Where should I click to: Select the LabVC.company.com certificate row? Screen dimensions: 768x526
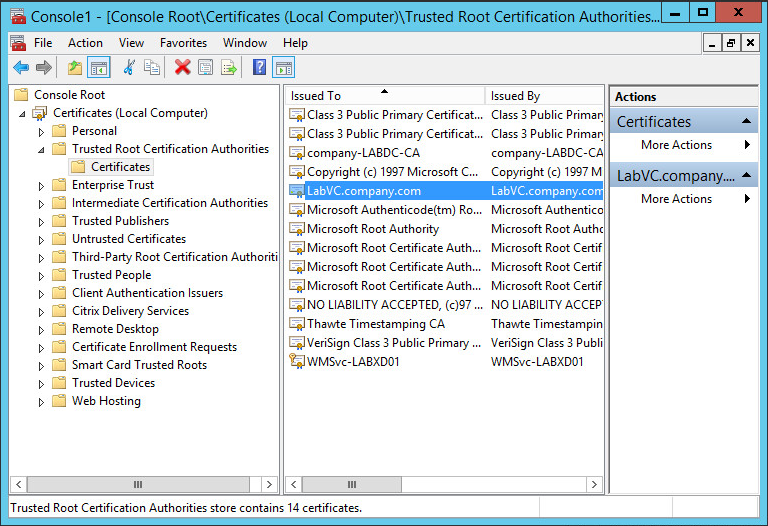pos(446,191)
